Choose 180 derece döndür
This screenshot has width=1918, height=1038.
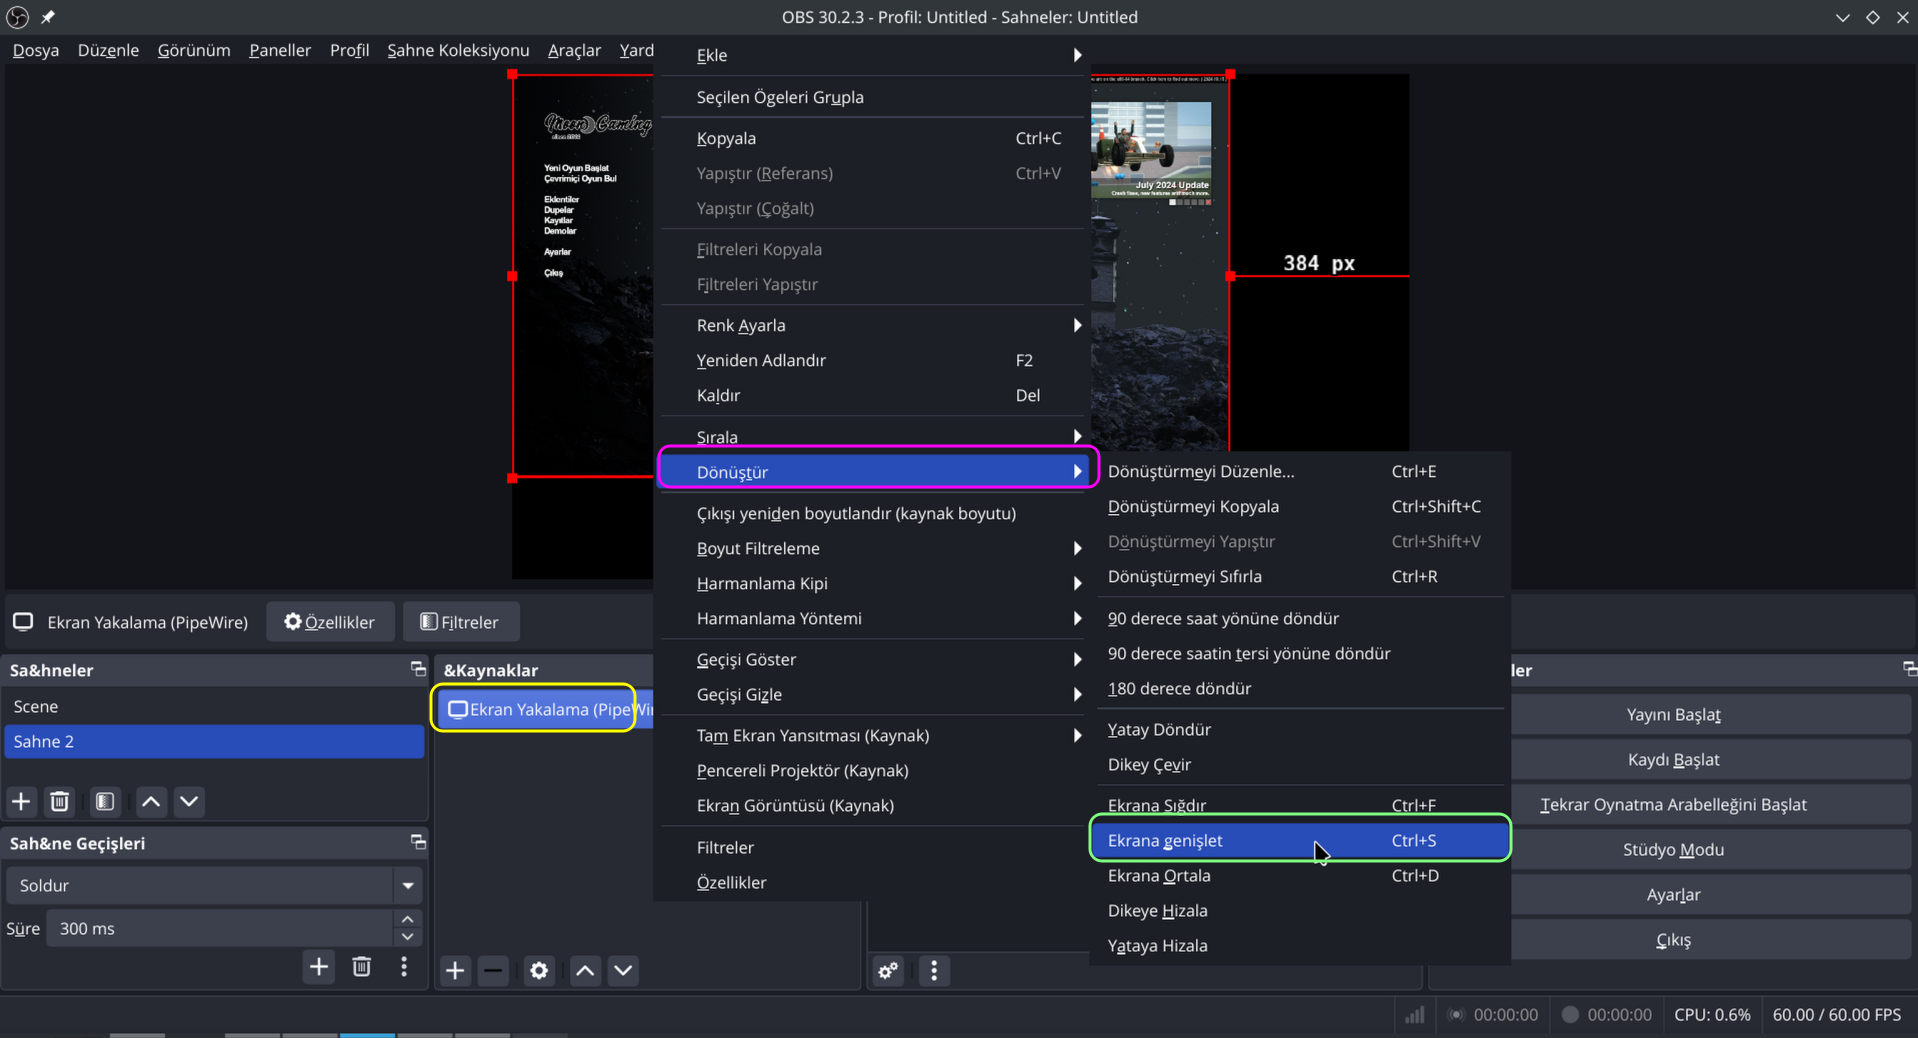[1299, 688]
